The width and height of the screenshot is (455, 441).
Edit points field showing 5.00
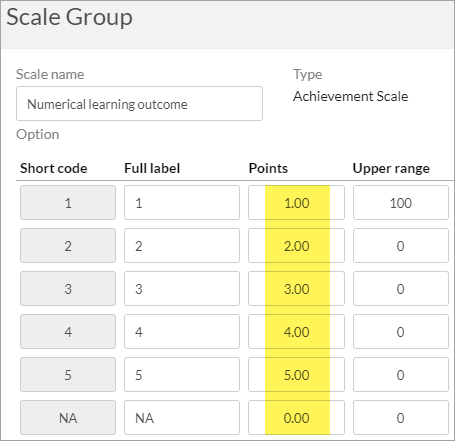296,375
